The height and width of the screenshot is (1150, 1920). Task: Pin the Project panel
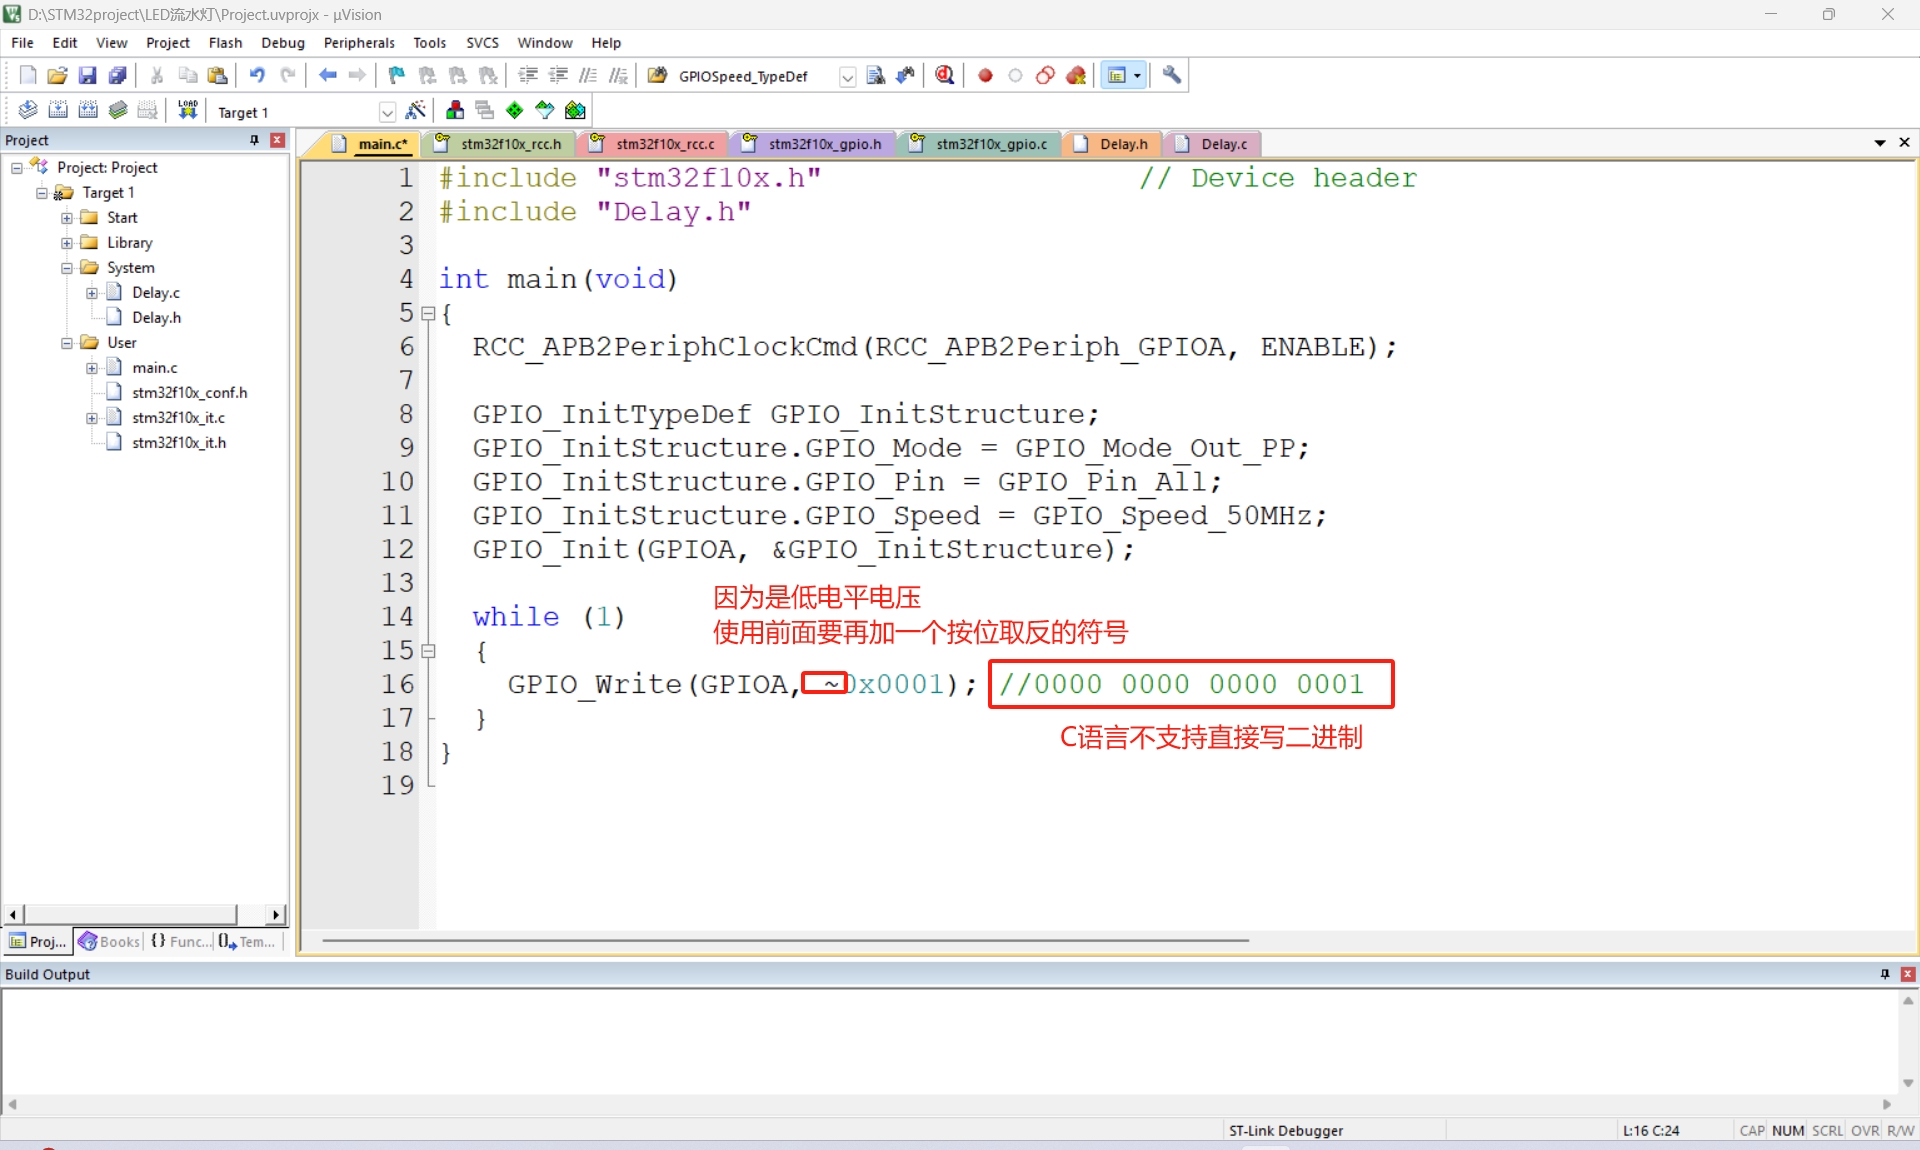[x=254, y=140]
